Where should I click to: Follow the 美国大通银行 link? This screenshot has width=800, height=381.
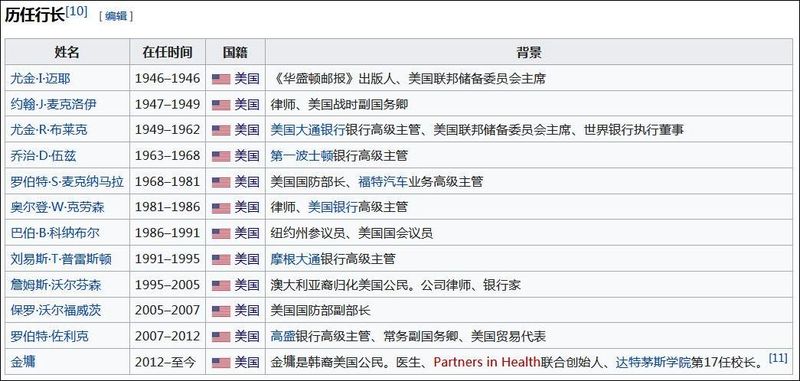308,130
